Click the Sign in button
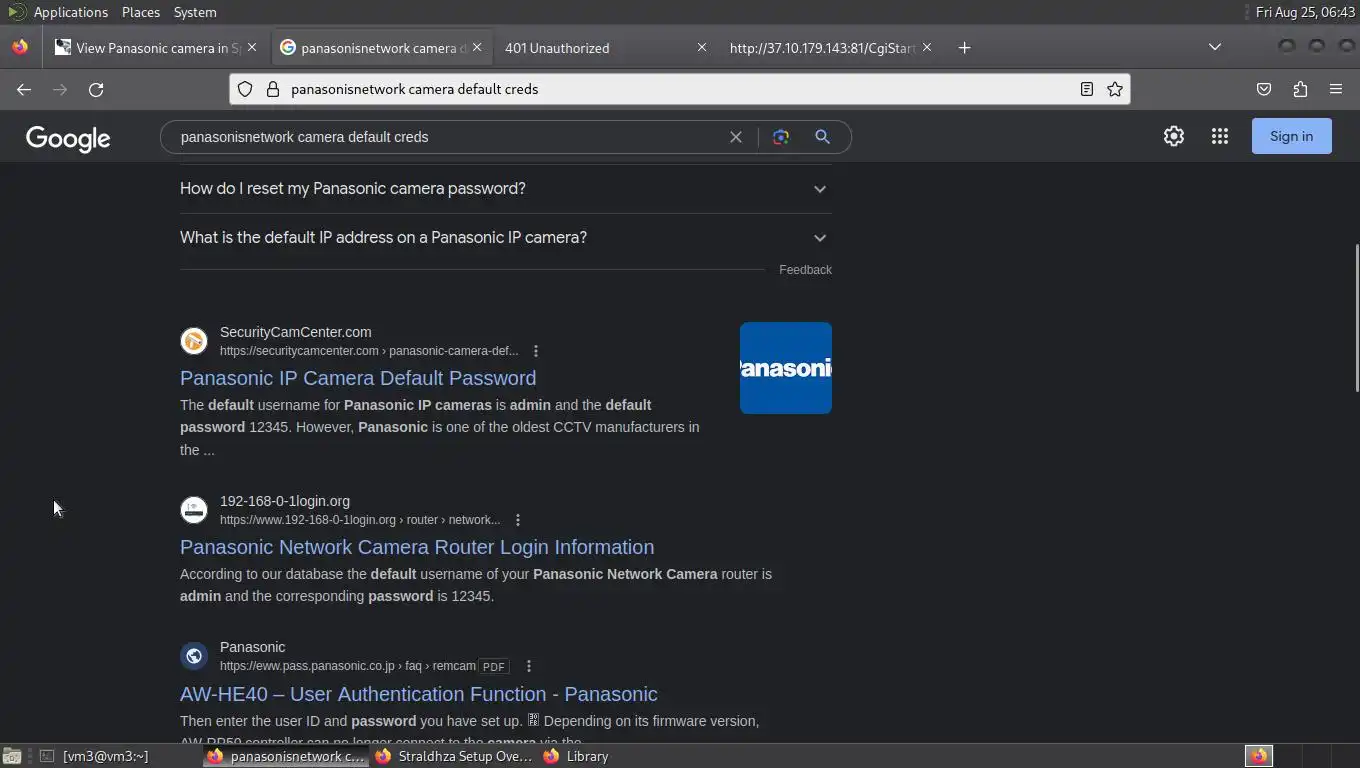Viewport: 1360px width, 768px height. 1291,136
